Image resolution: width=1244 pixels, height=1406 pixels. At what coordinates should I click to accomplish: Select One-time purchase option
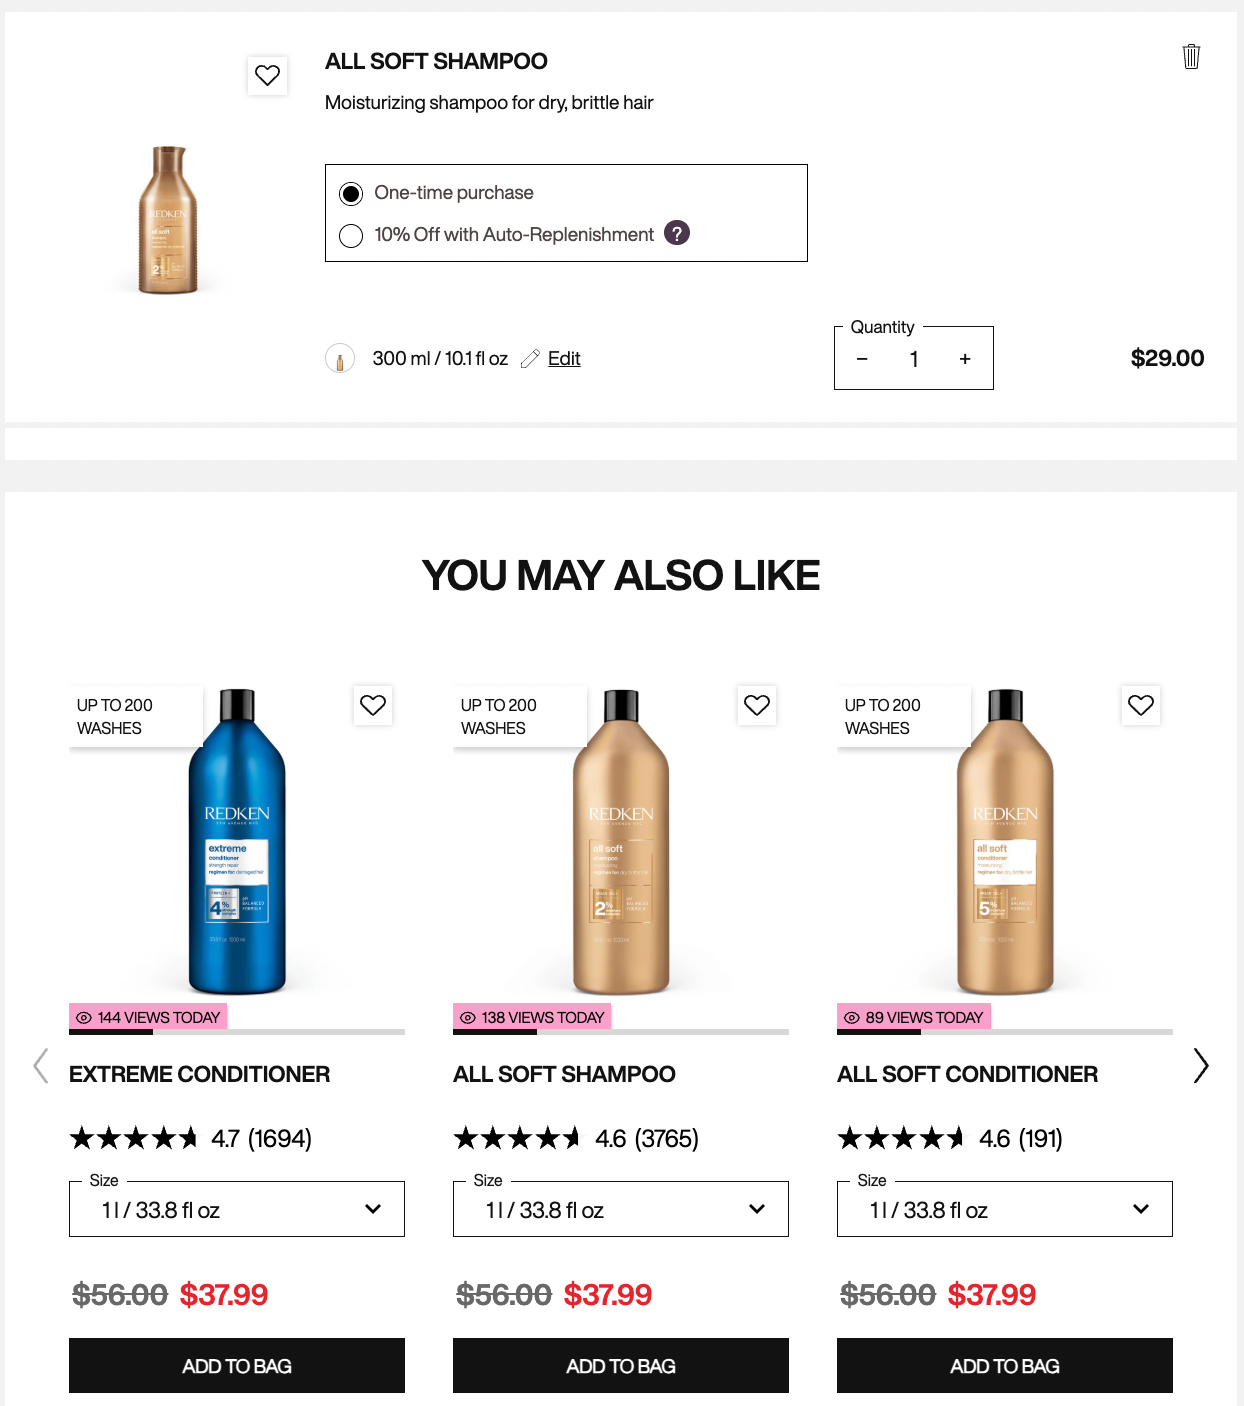[351, 193]
